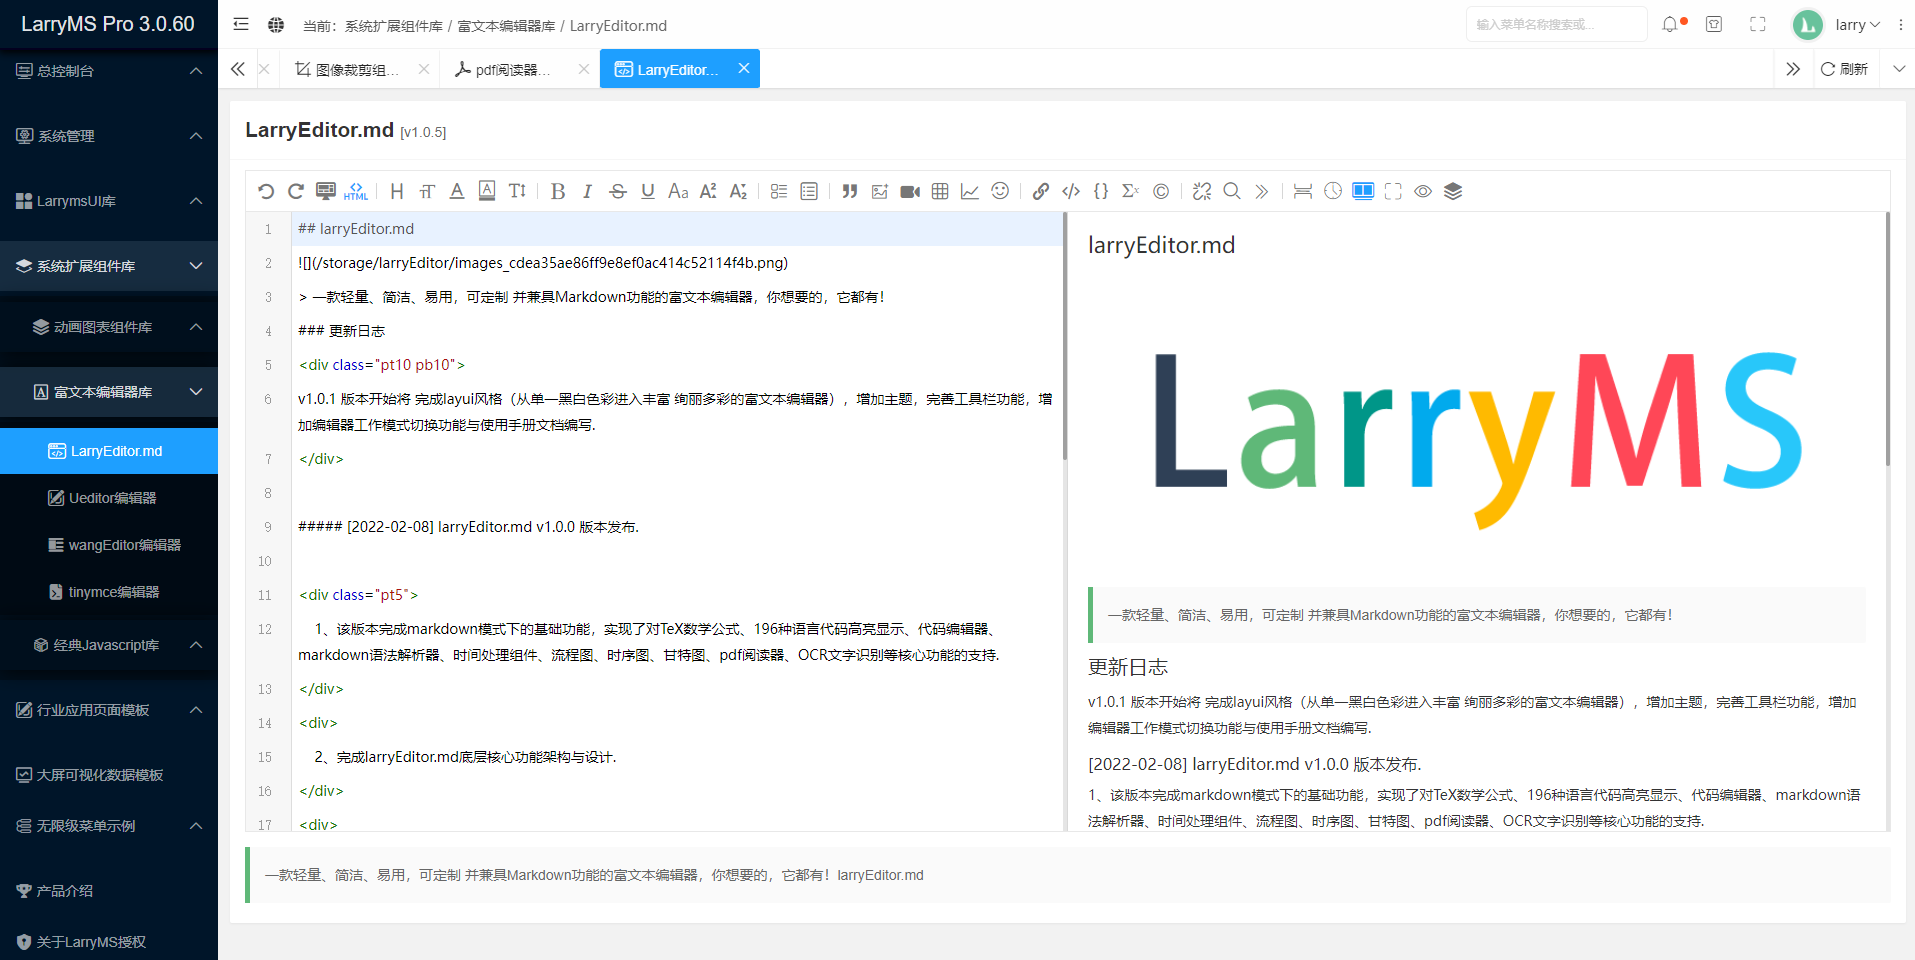Insert image from toolbar
1915x960 pixels.
pyautogui.click(x=880, y=191)
